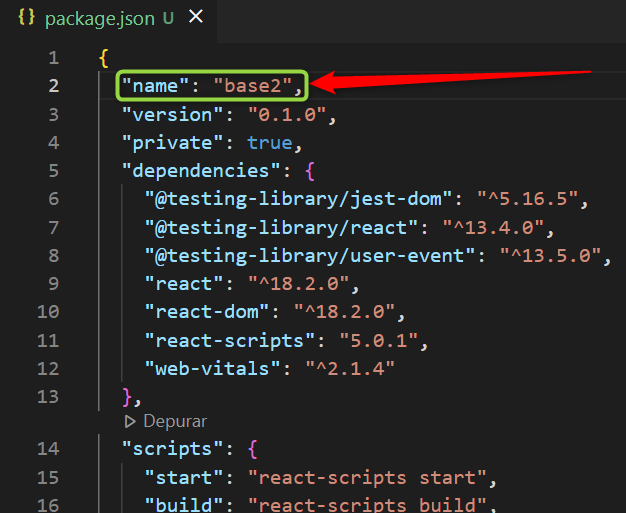The width and height of the screenshot is (626, 513).
Task: Click the "base2" name value
Action: [257, 86]
